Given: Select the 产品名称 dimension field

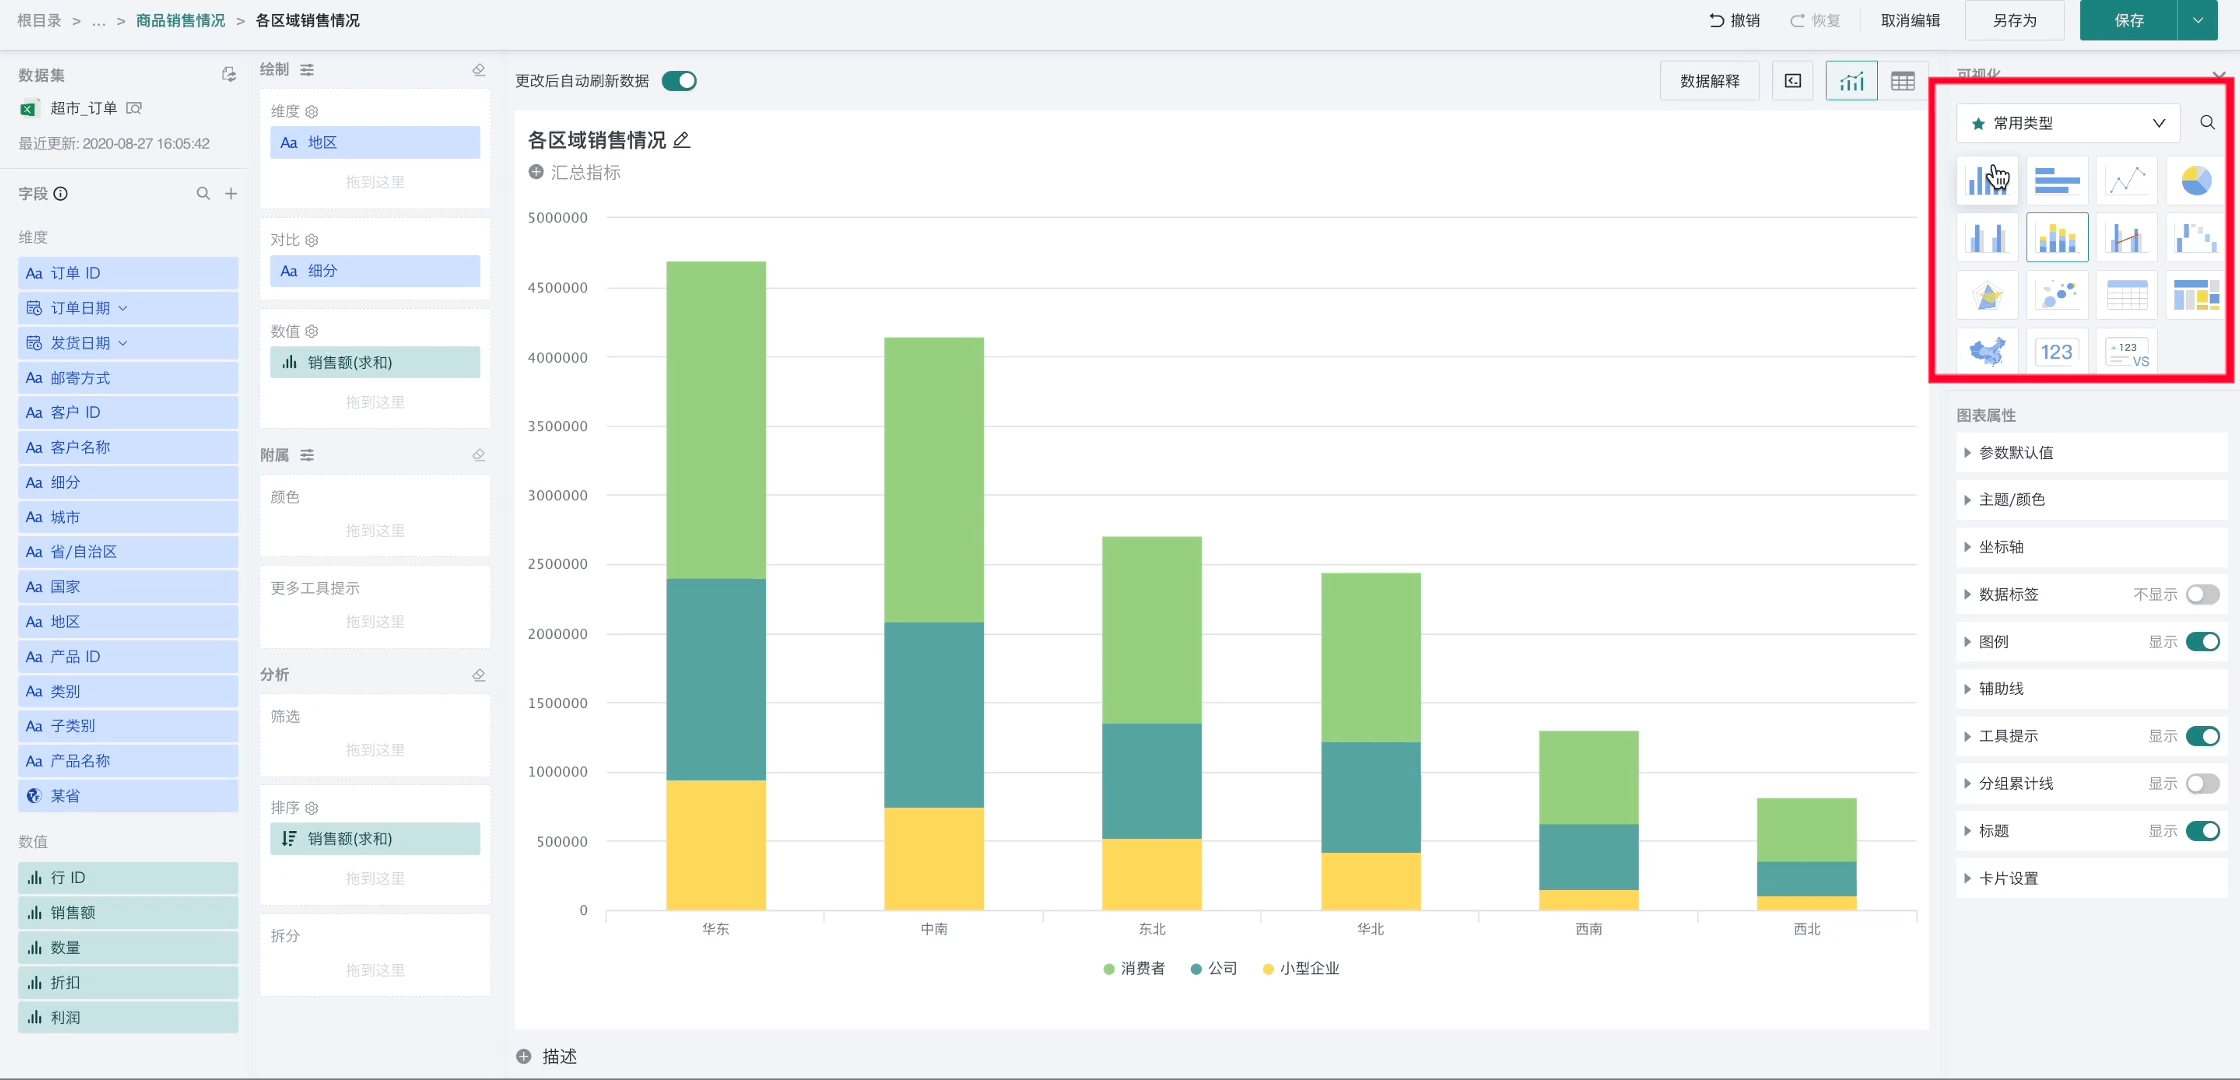Looking at the screenshot, I should [128, 761].
